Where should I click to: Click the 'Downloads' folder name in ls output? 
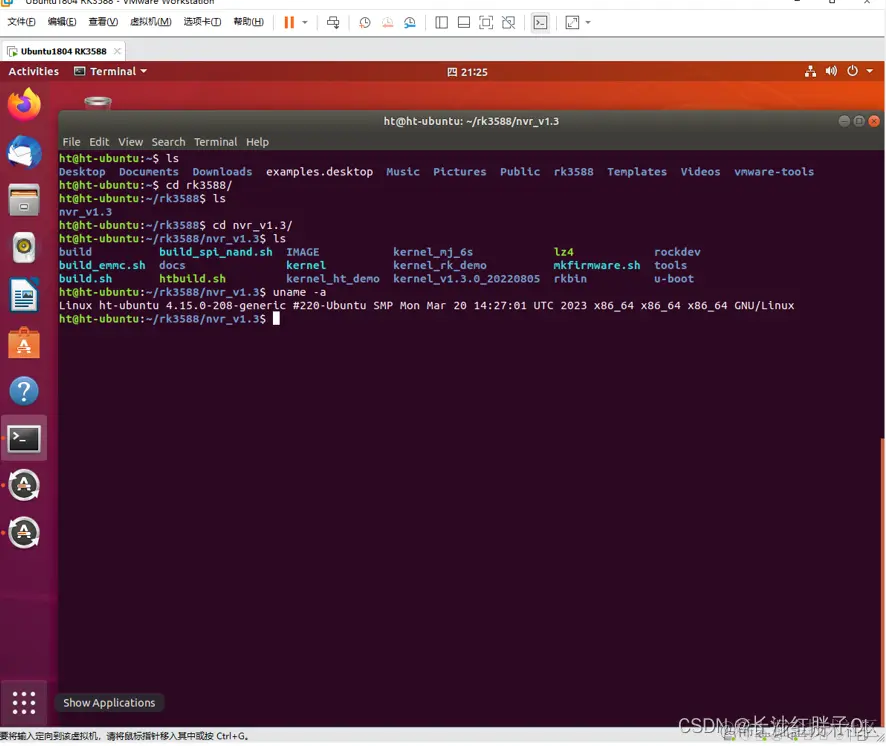222,172
